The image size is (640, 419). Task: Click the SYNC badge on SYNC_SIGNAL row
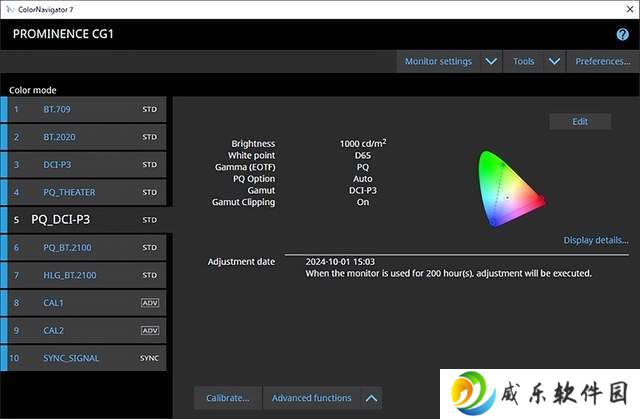coord(149,358)
